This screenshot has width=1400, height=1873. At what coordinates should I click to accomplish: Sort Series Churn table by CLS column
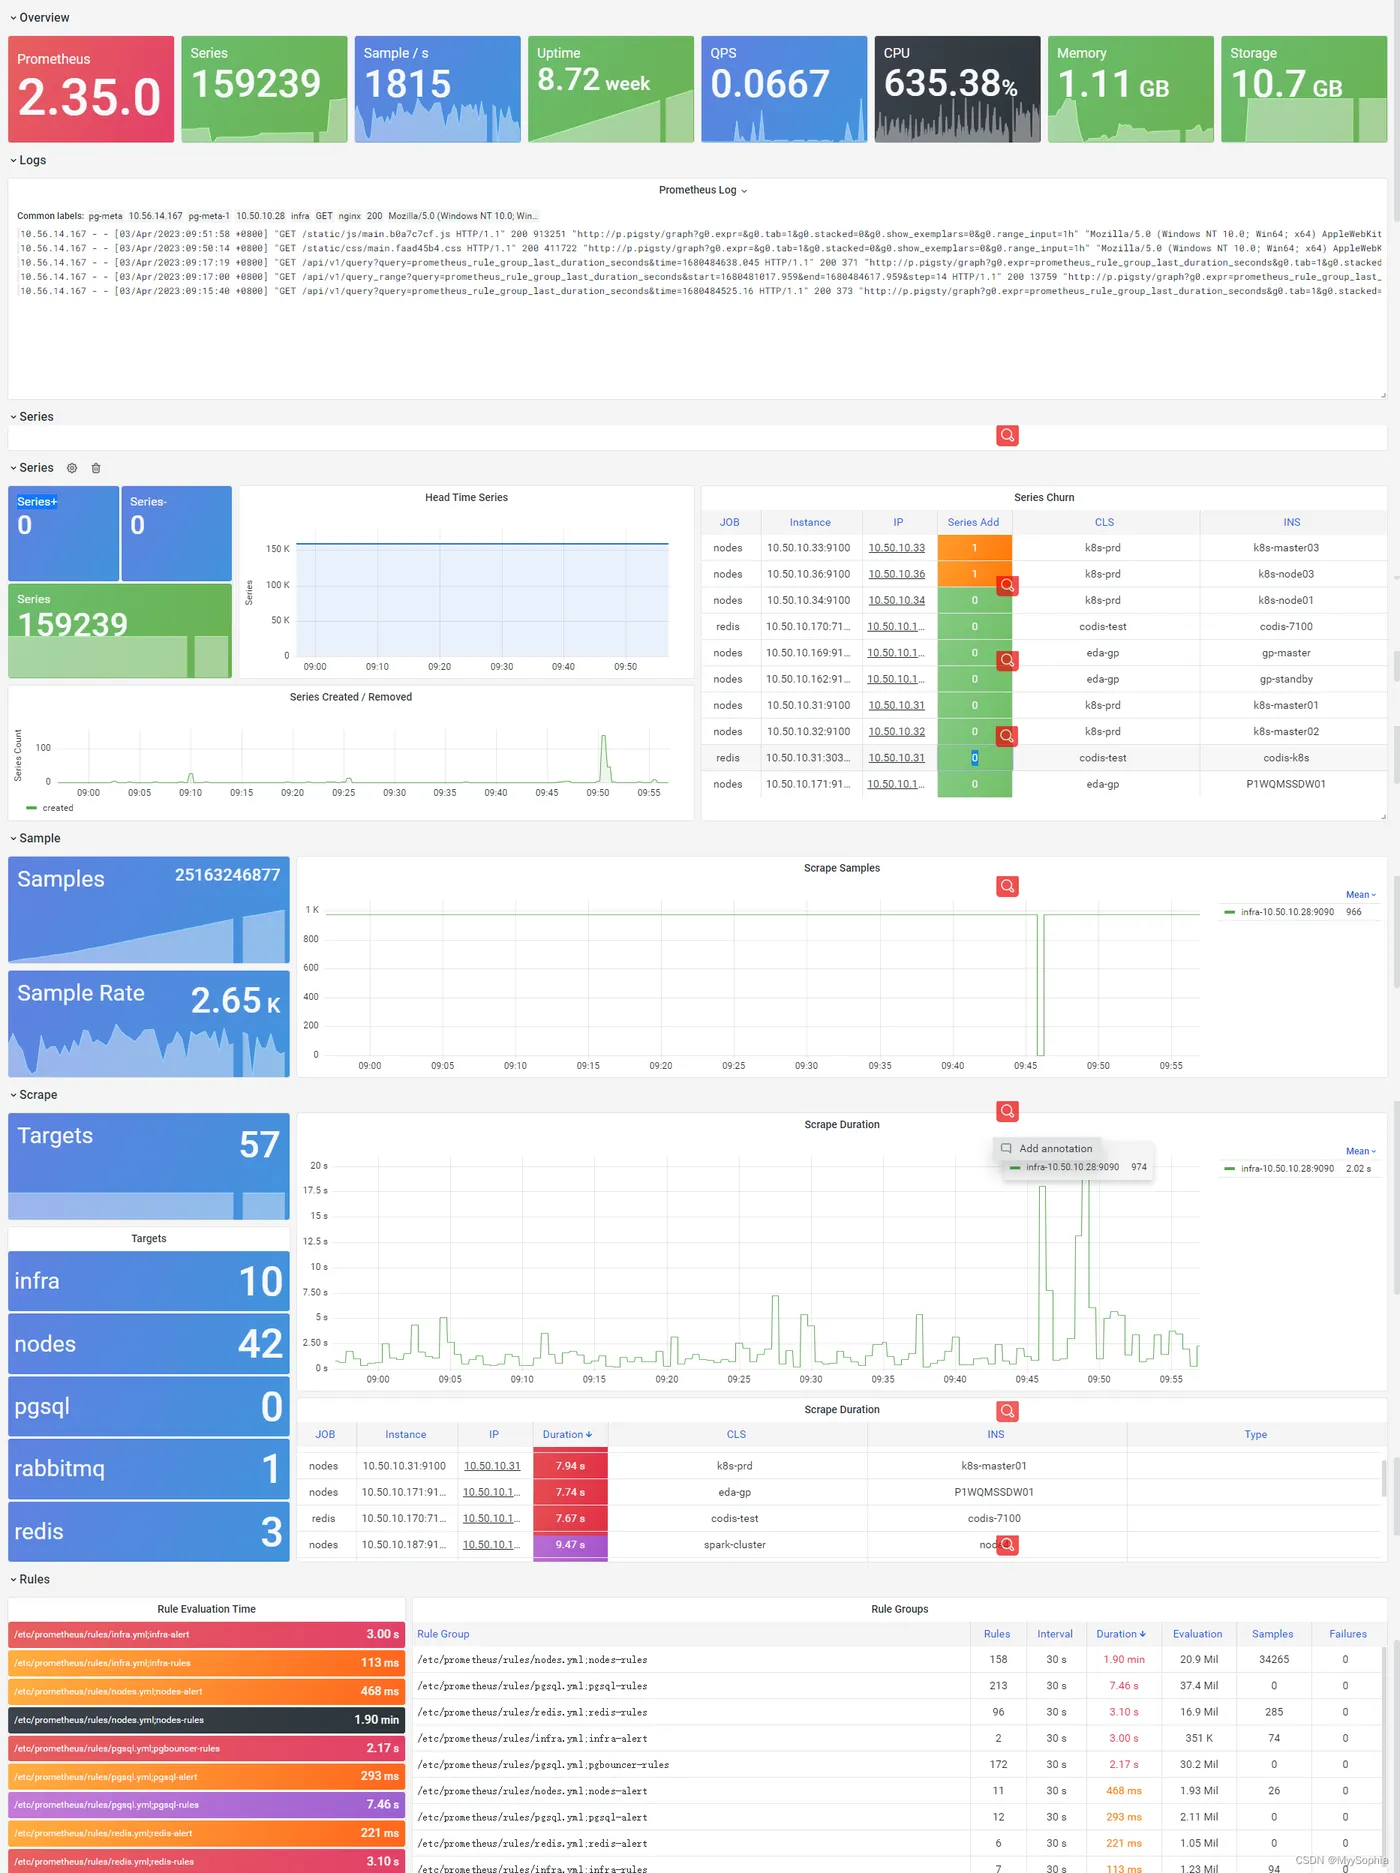click(x=1104, y=522)
